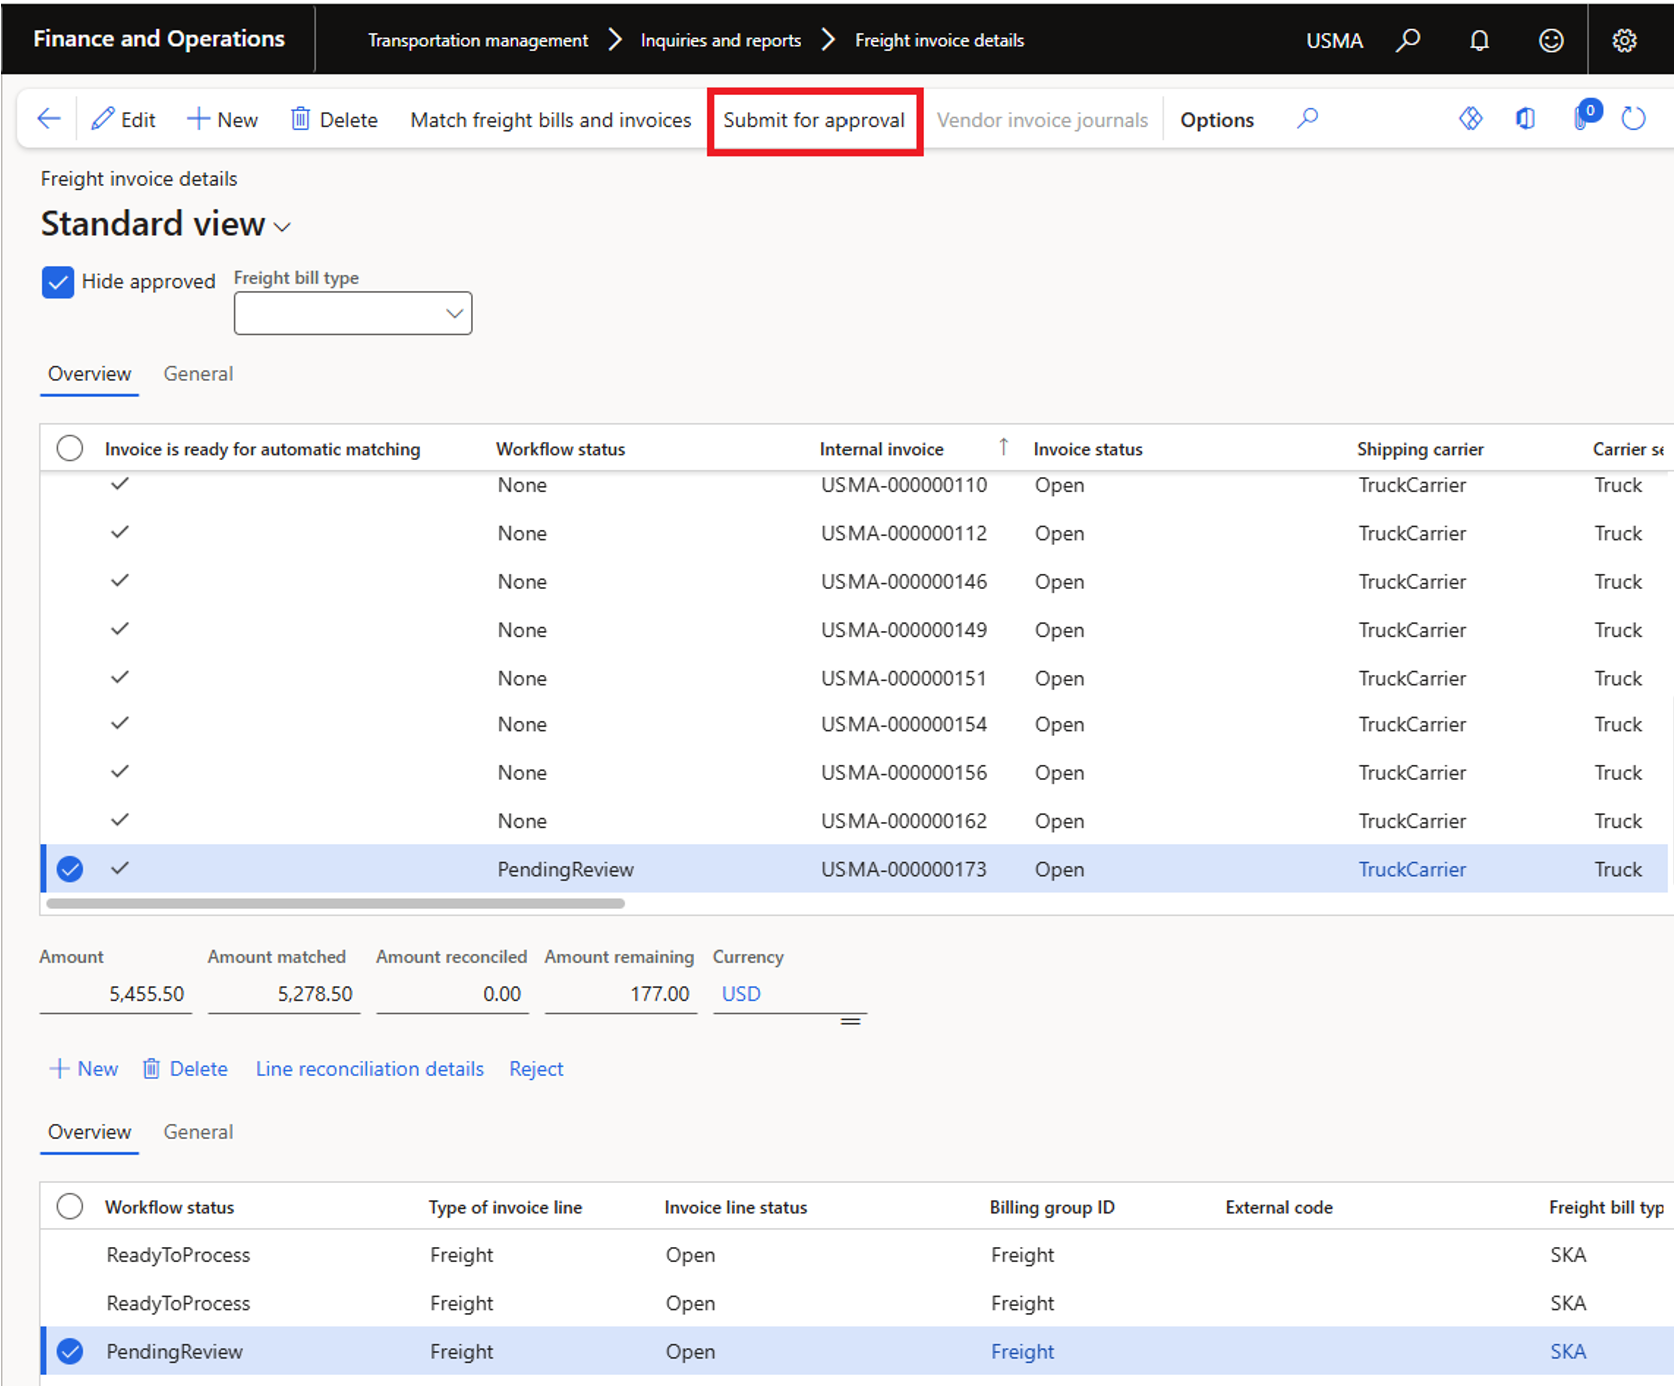
Task: Open Freight bill type dropdown
Action: [x=353, y=314]
